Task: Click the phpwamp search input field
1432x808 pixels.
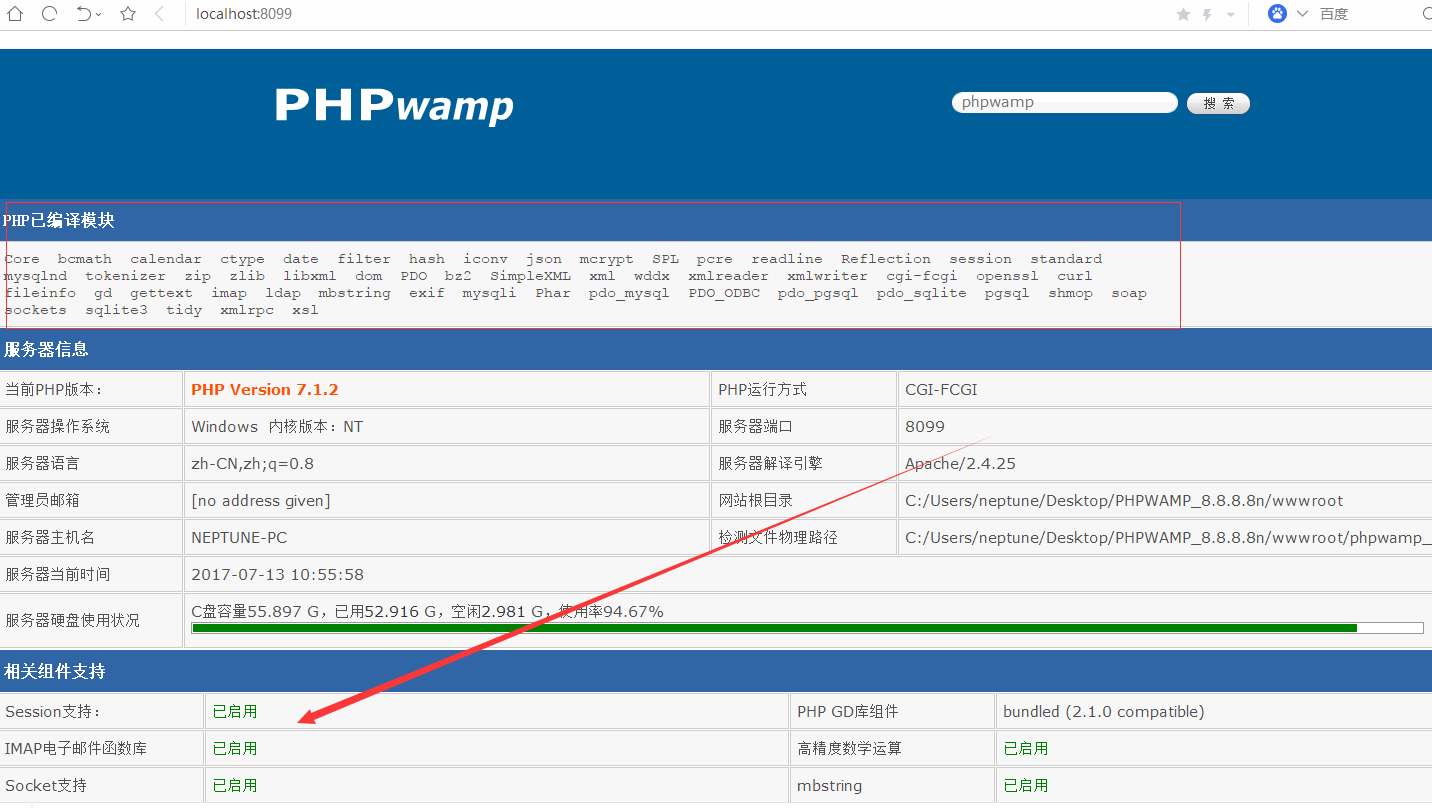Action: [1065, 102]
